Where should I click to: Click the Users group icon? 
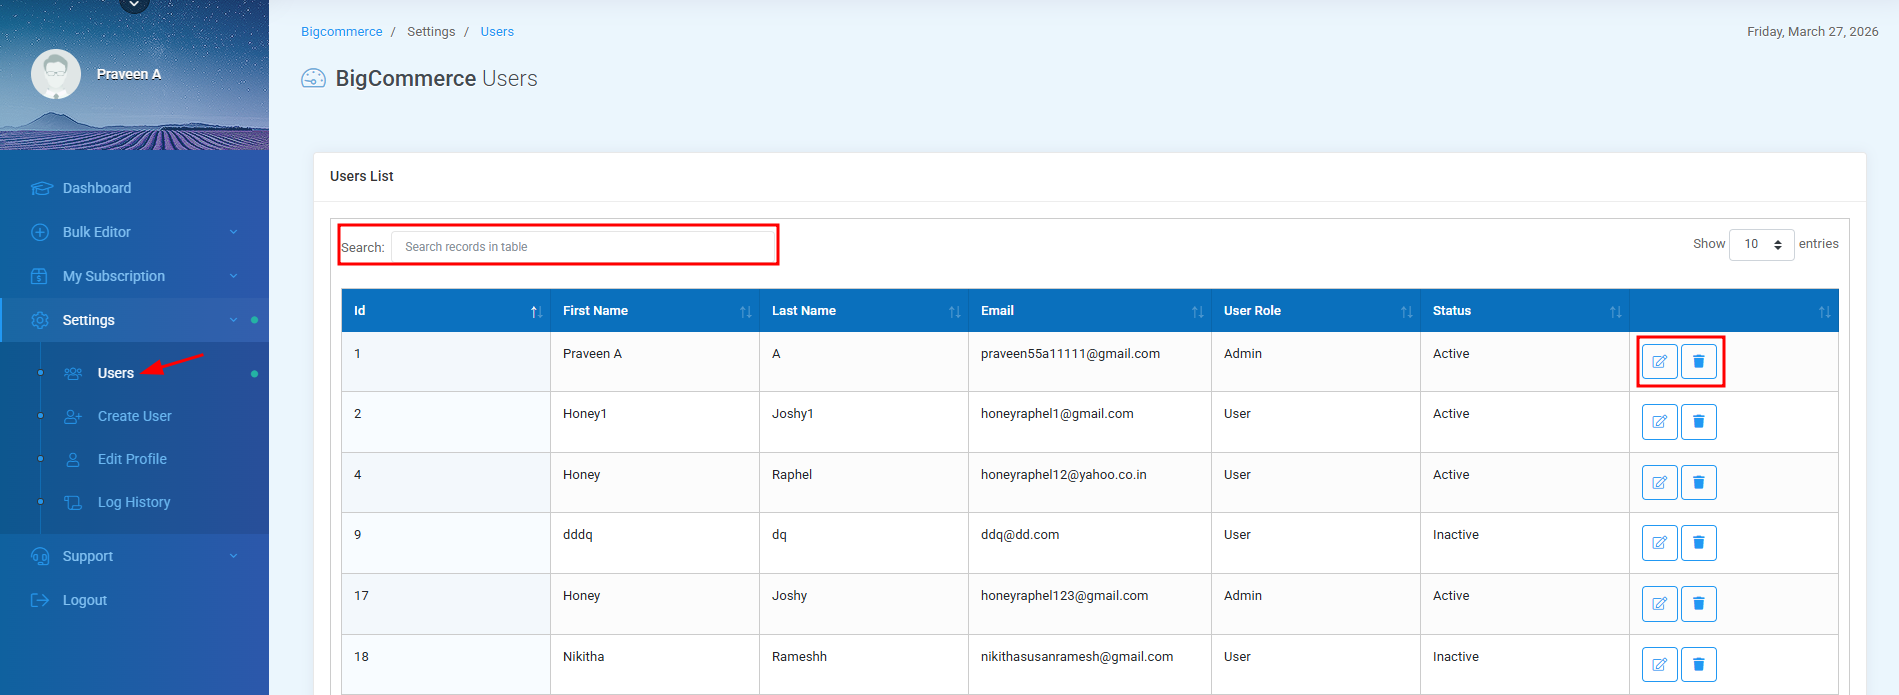(73, 373)
